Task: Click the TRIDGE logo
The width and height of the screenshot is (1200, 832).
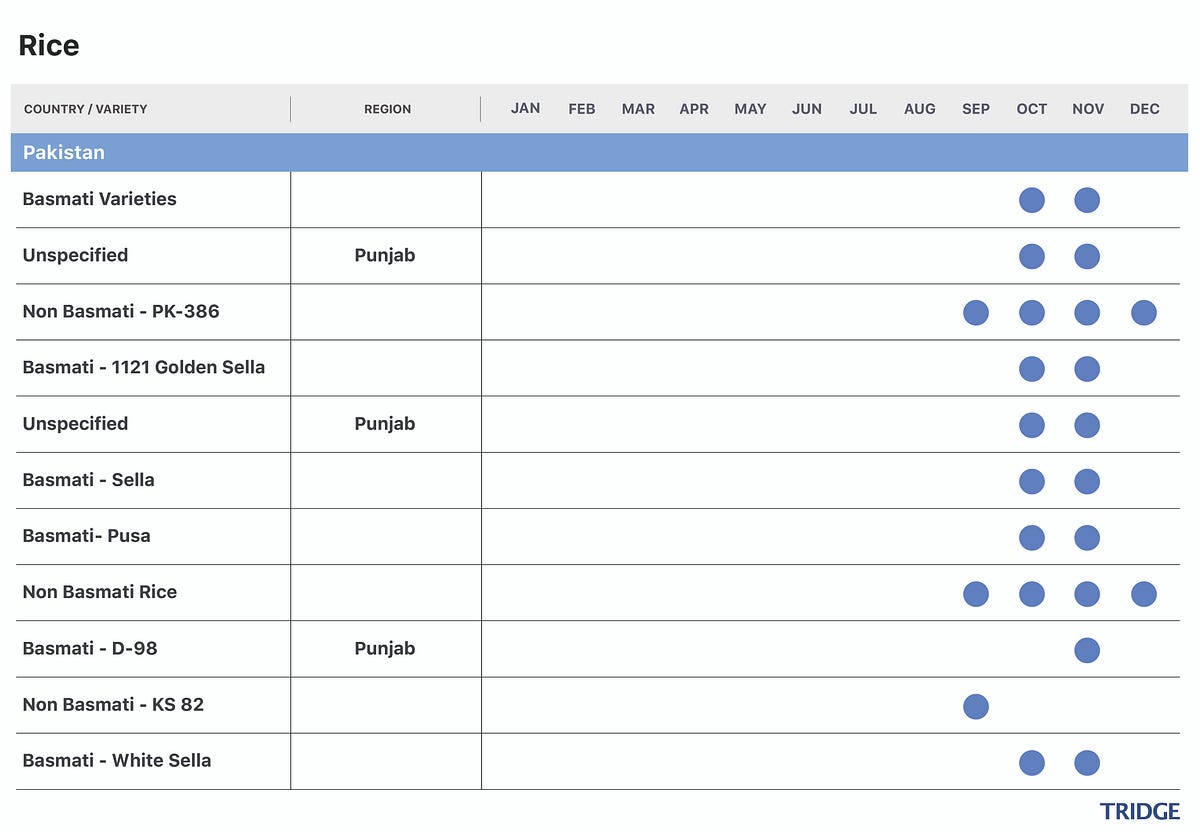Action: 1139,811
